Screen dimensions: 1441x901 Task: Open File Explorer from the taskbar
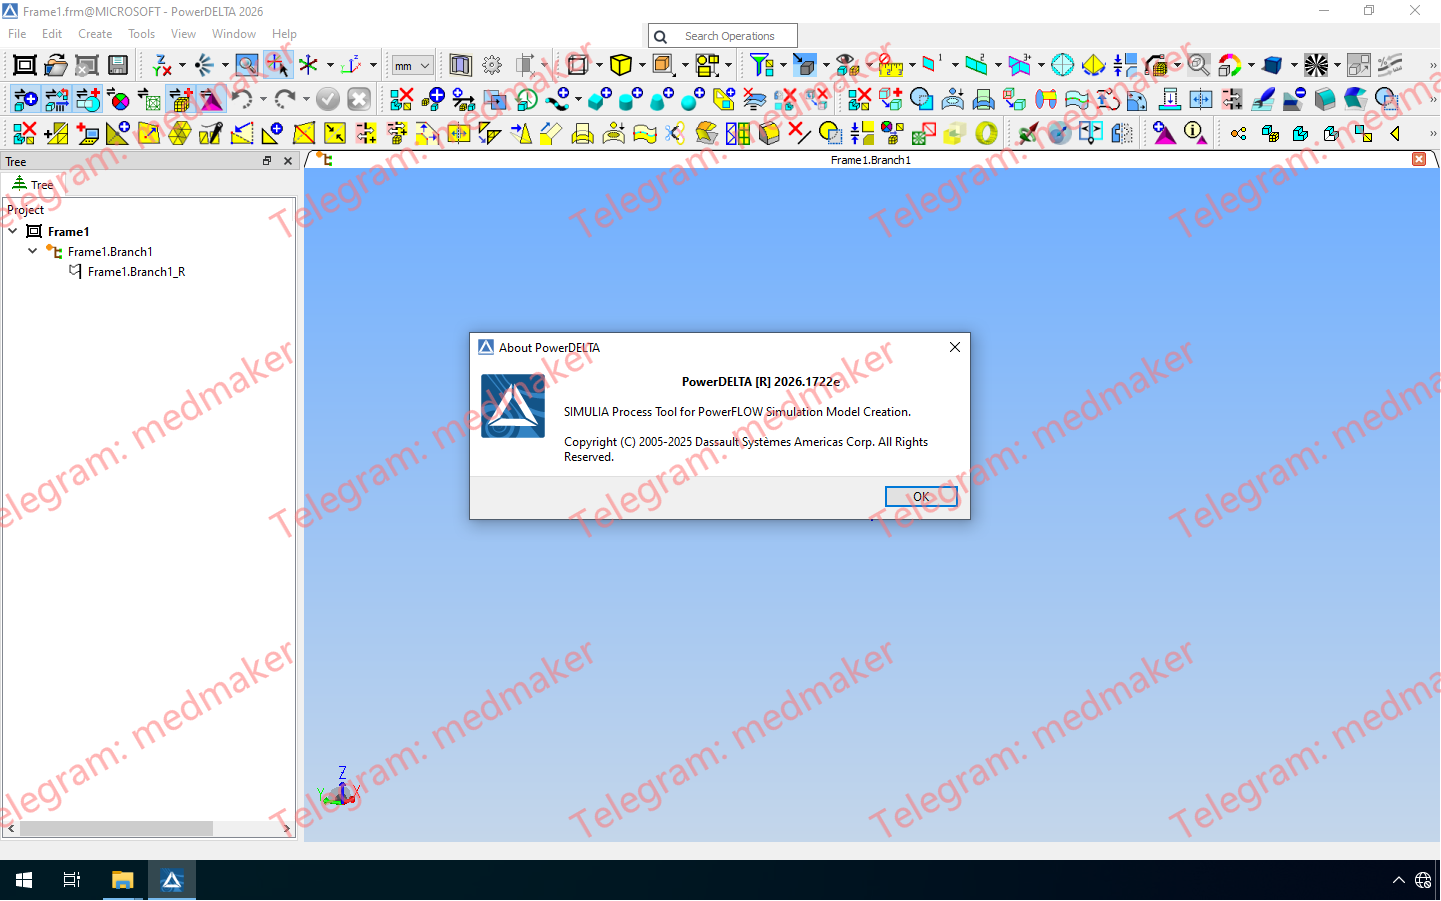(121, 880)
